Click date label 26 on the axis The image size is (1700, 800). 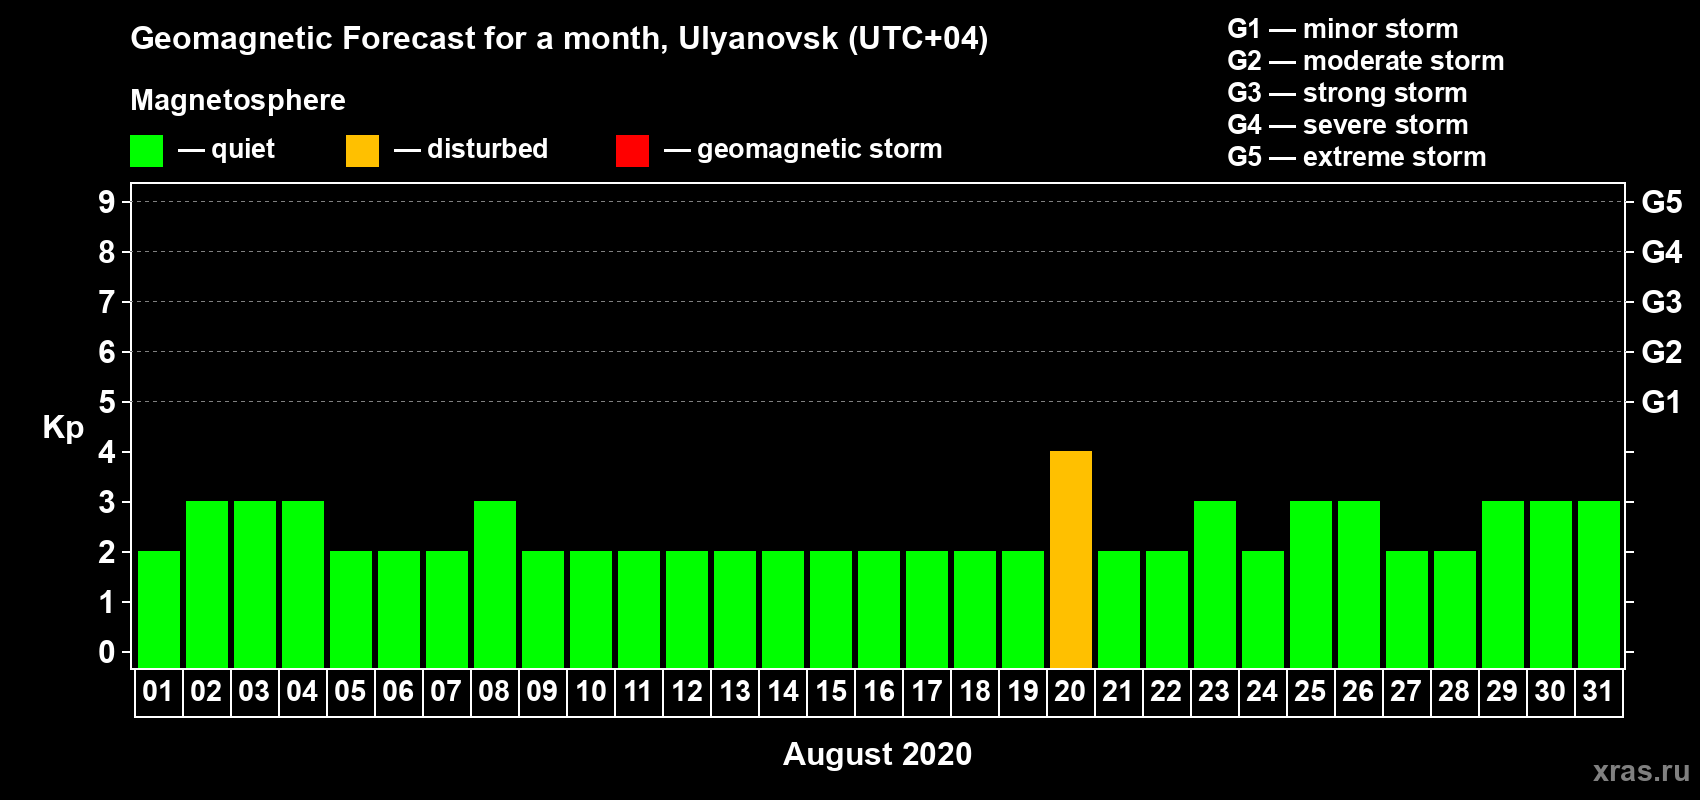point(1358,691)
